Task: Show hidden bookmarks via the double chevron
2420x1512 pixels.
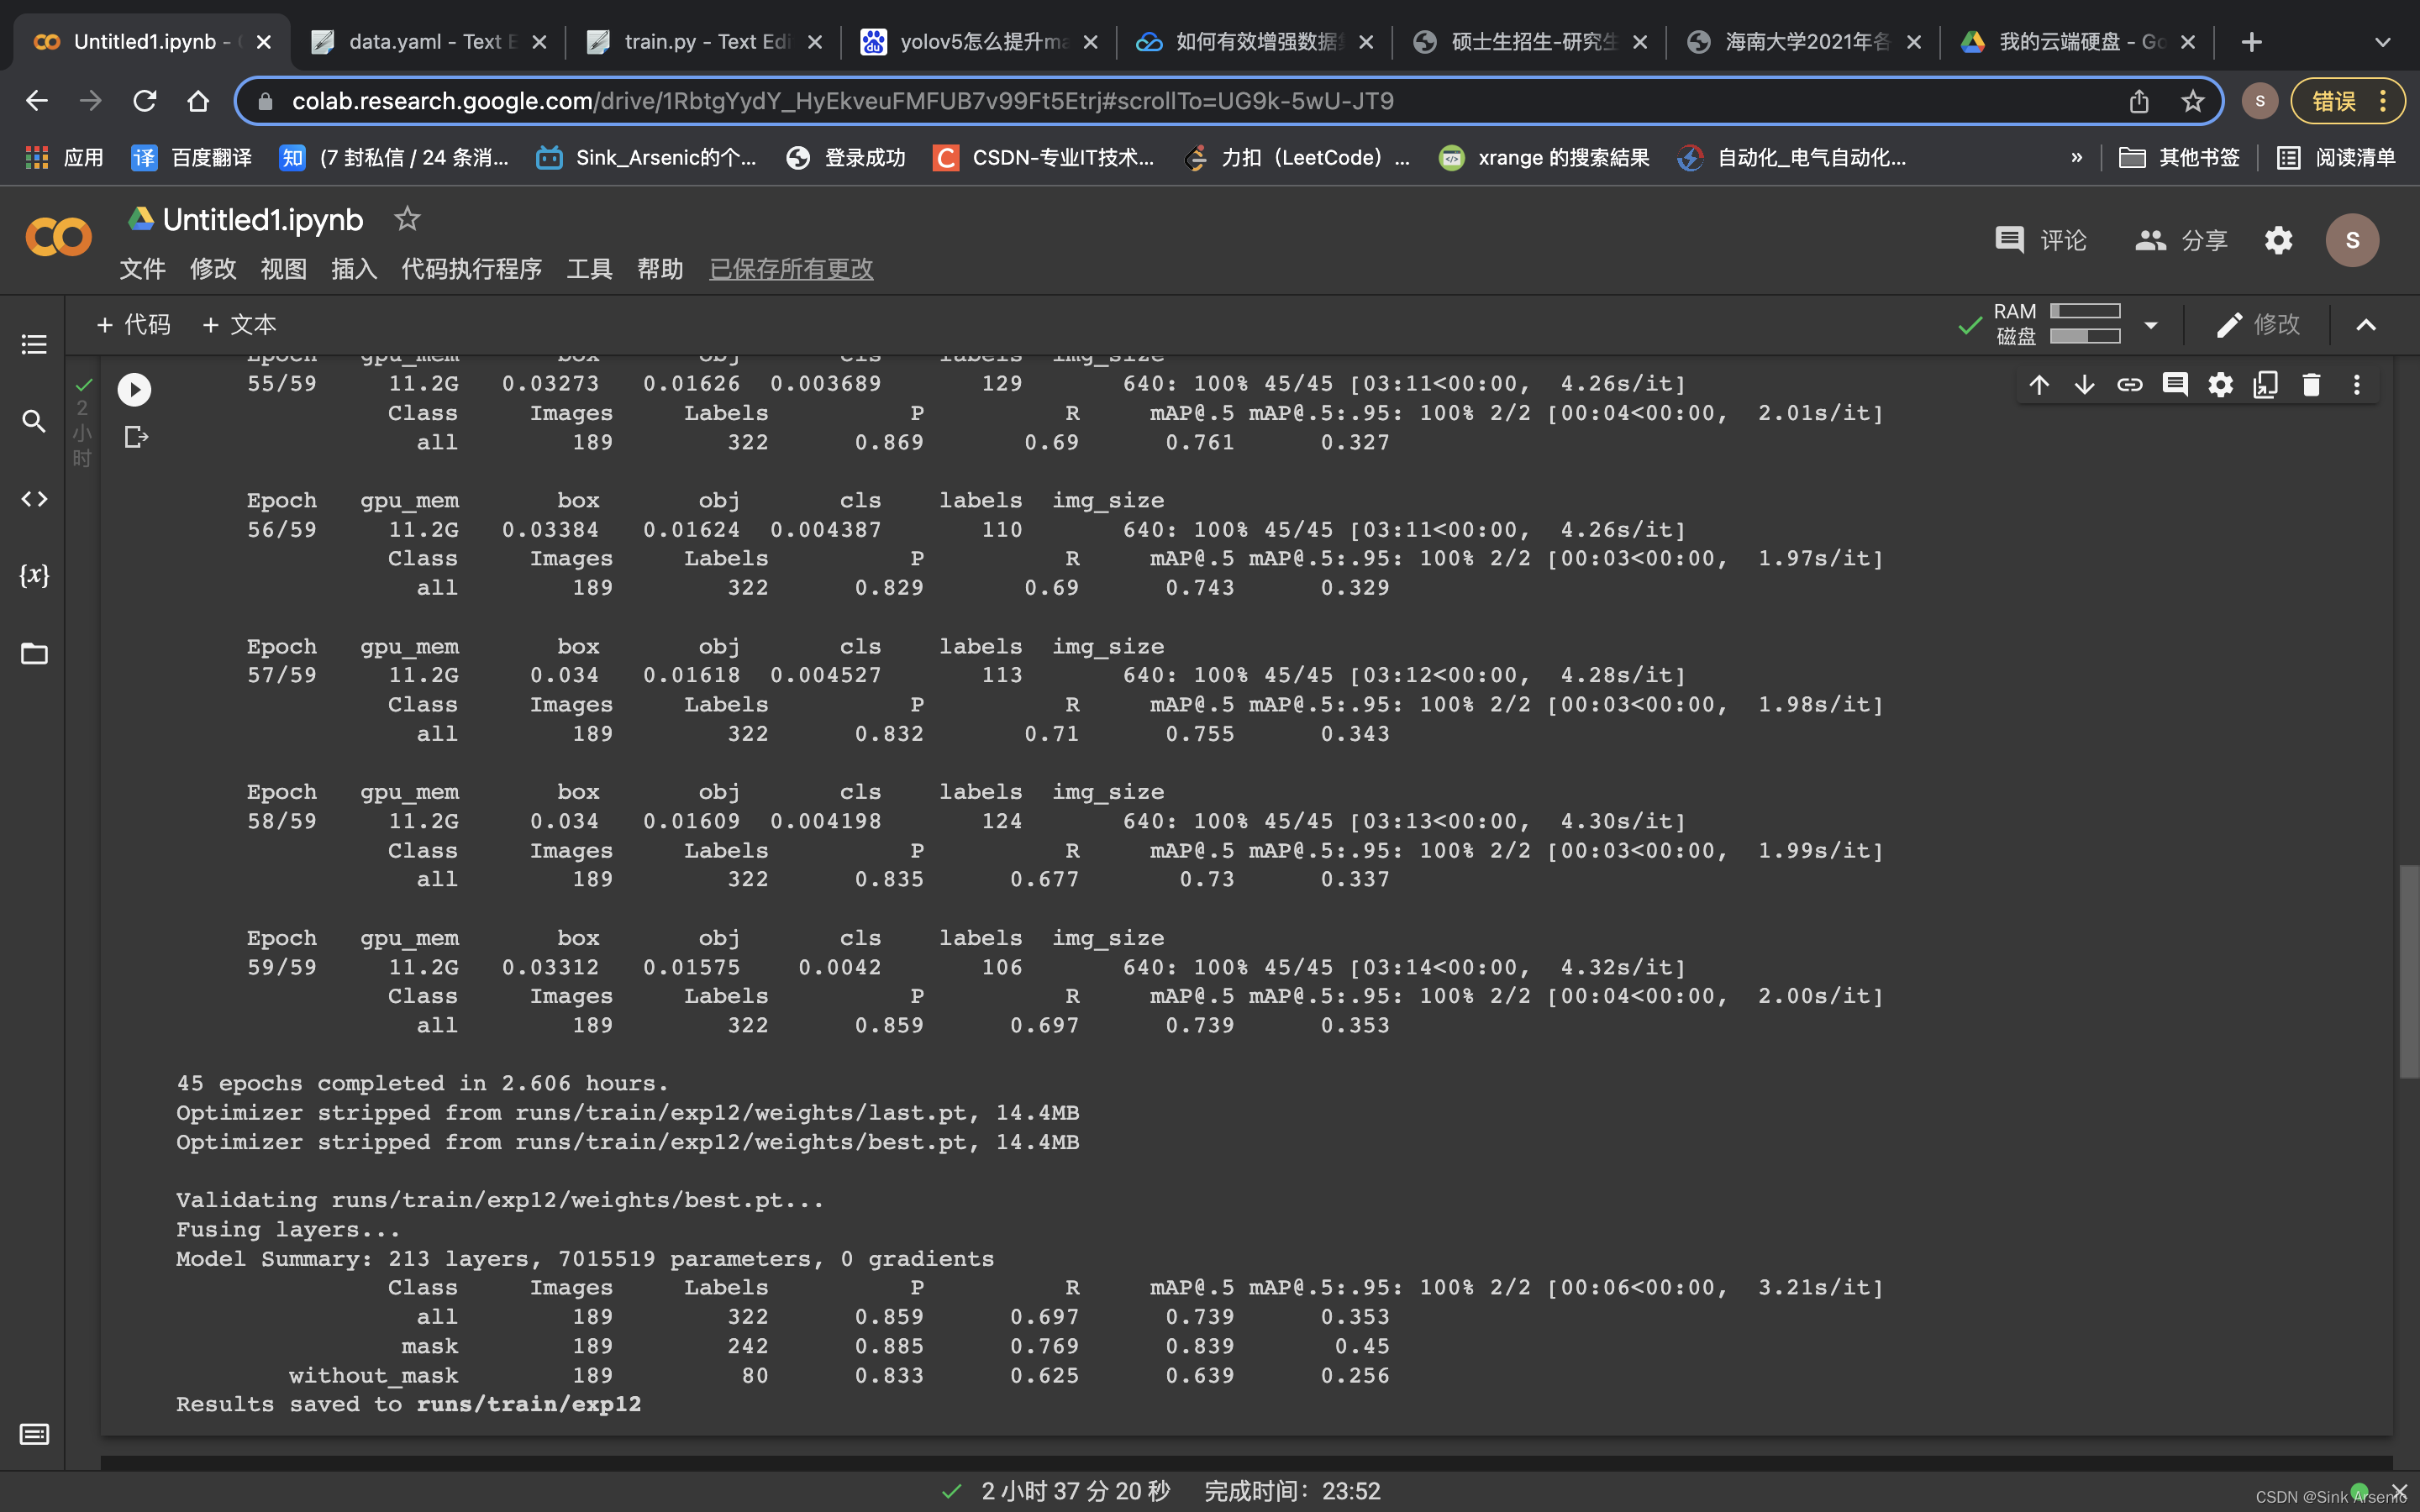Action: point(2077,157)
